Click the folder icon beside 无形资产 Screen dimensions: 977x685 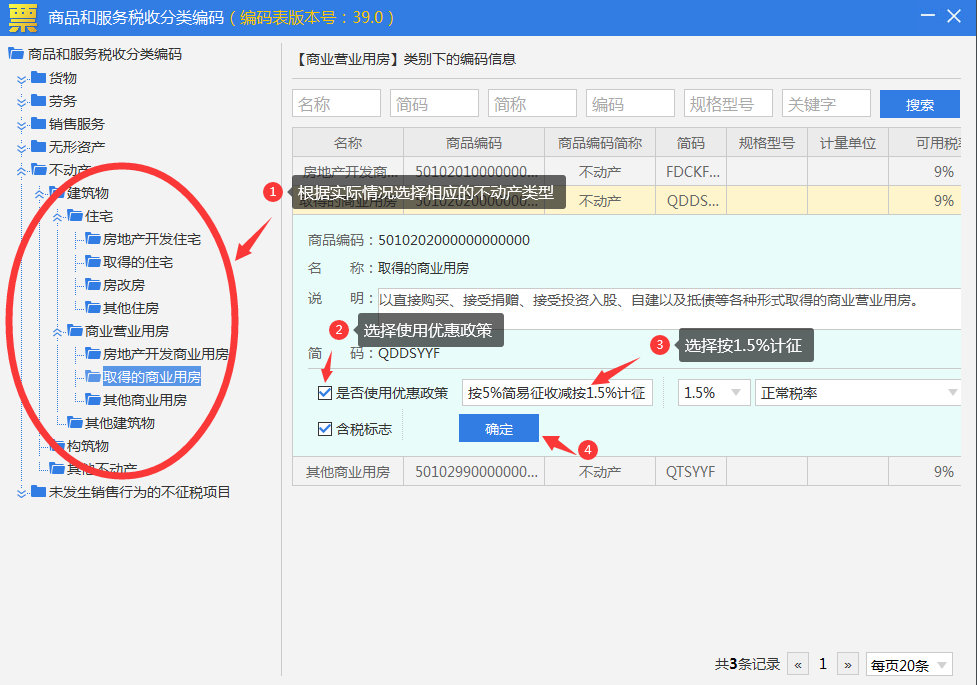39,146
